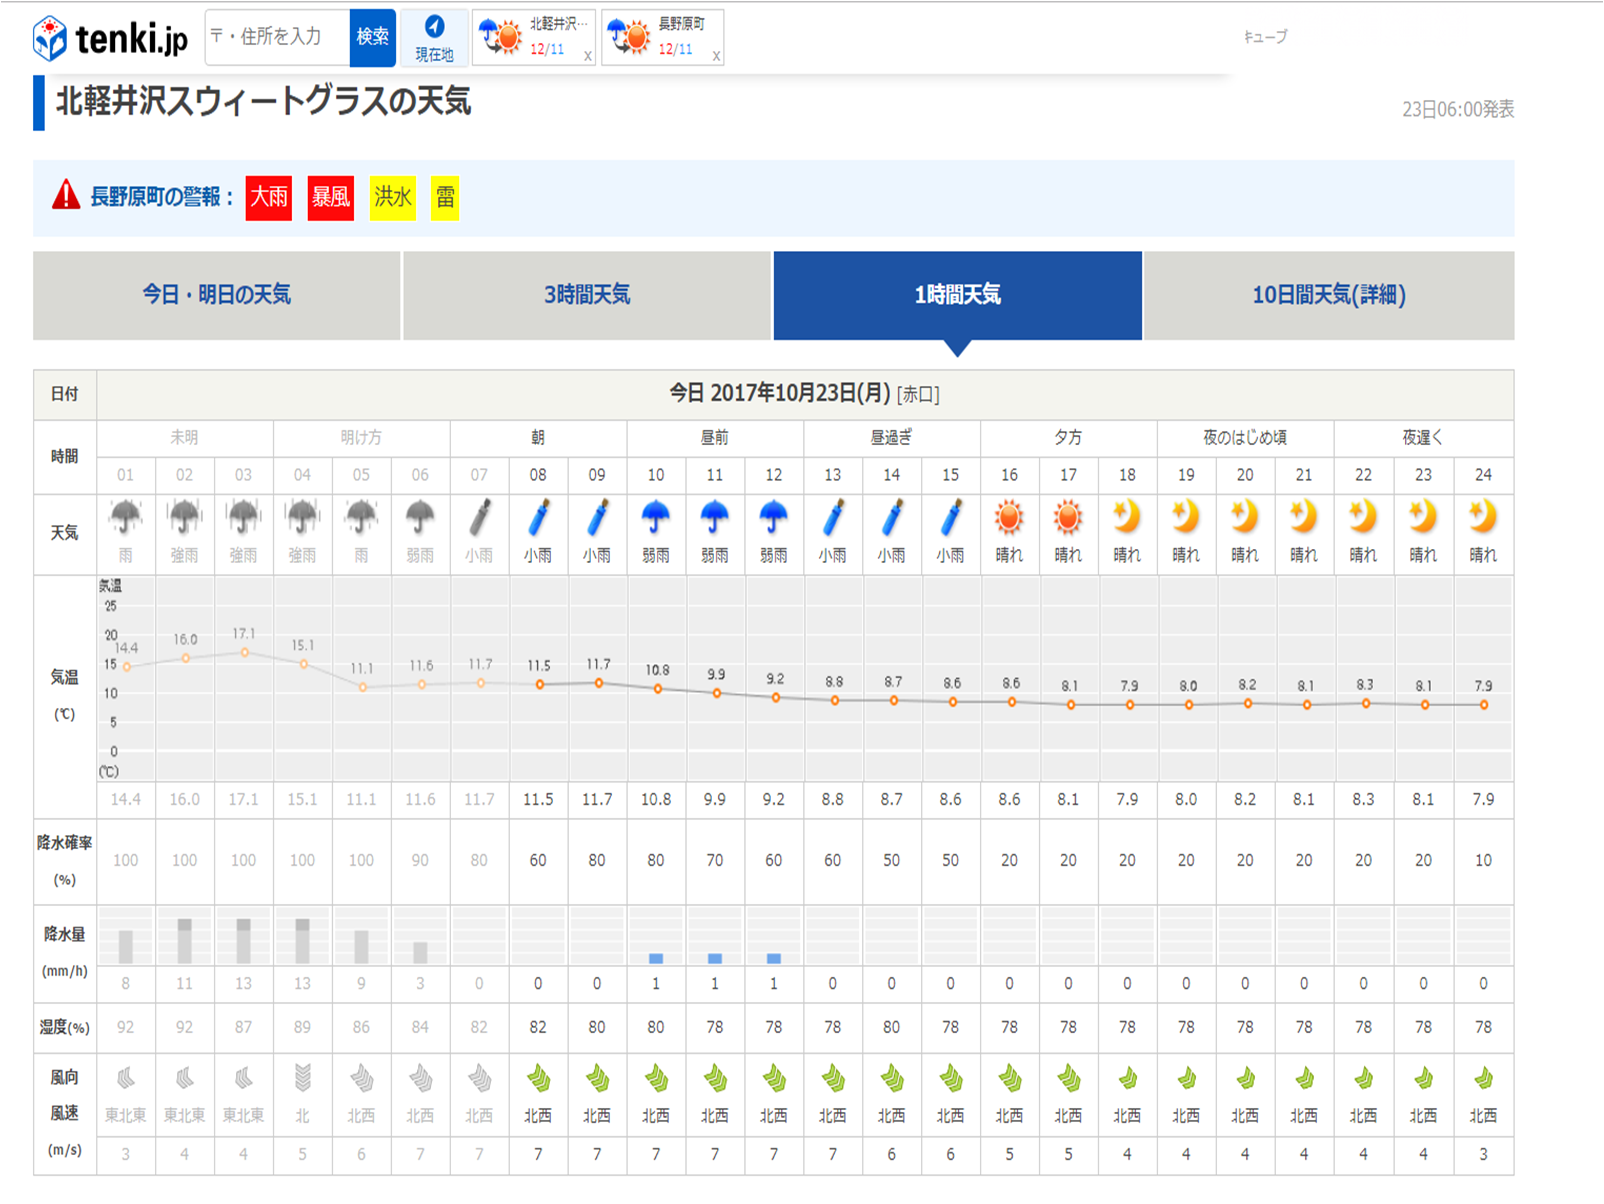Click the weak rain umbrella icon for hour 06

point(420,518)
